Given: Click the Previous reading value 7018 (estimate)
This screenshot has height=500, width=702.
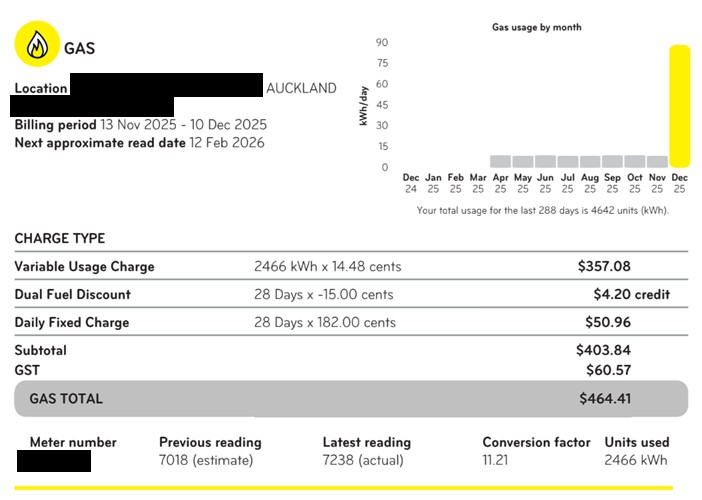Looking at the screenshot, I should 206,461.
